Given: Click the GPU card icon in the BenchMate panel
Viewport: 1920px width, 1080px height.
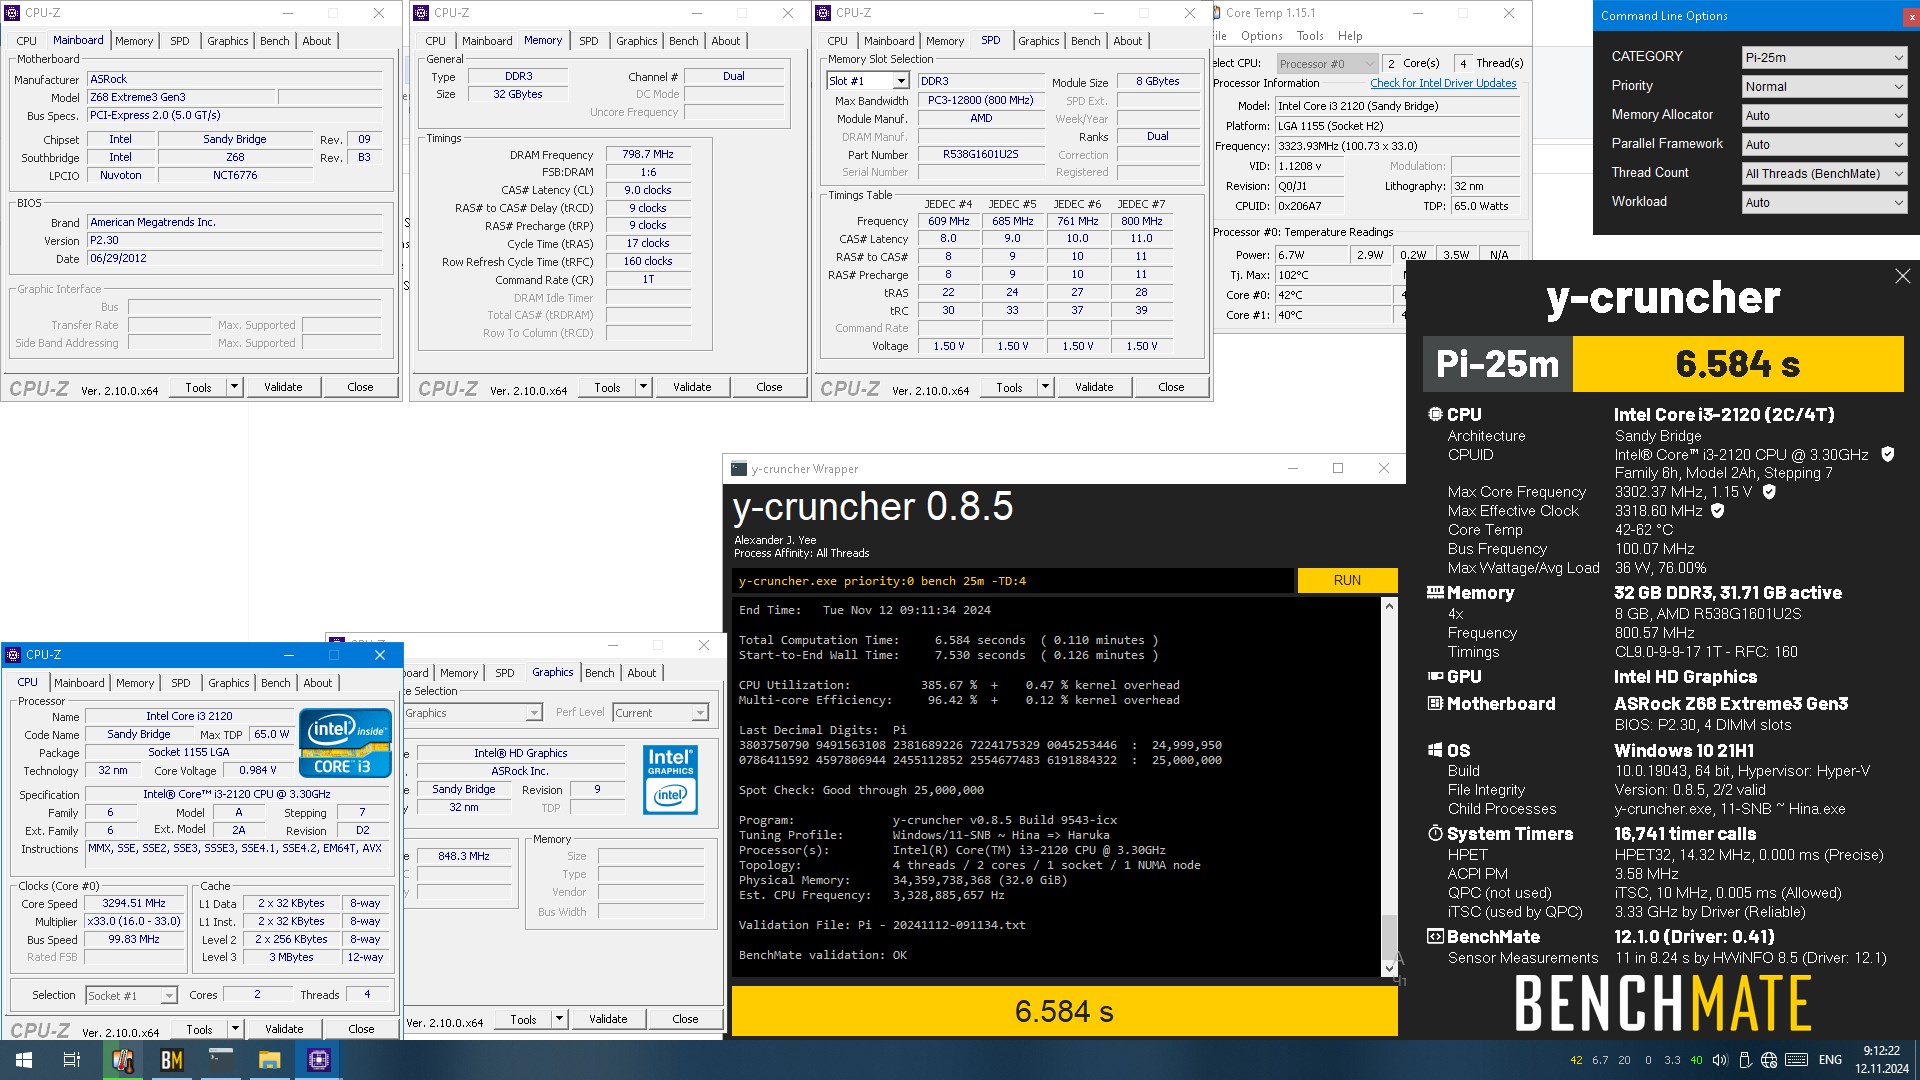Looking at the screenshot, I should pyautogui.click(x=1435, y=677).
